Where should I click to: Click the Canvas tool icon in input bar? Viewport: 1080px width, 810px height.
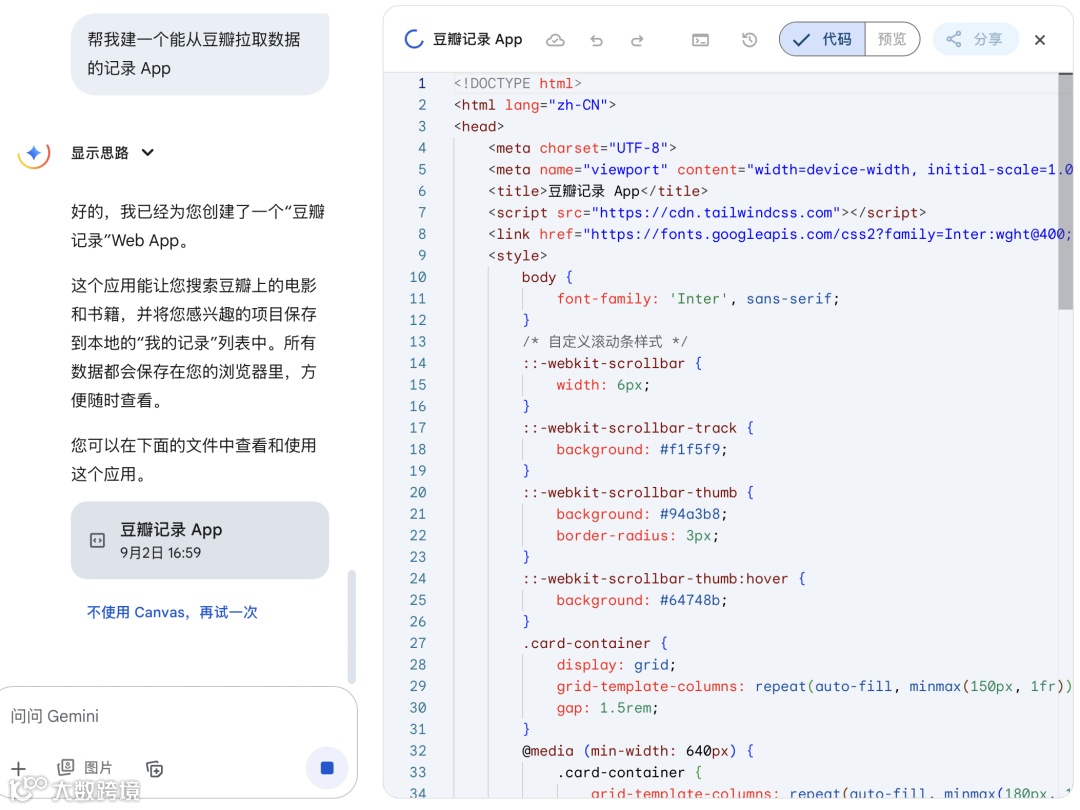(155, 769)
